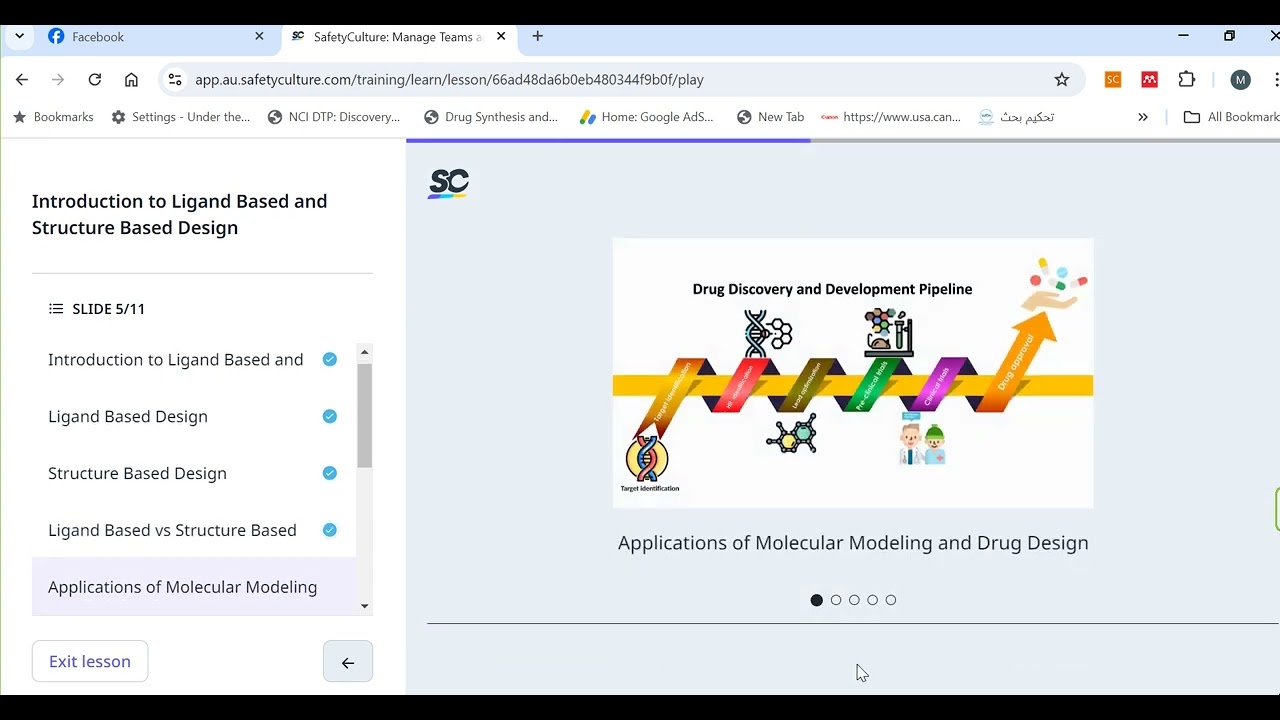Open the Arabic تحكيم بحث bookmark
1280x720 pixels.
click(1016, 117)
